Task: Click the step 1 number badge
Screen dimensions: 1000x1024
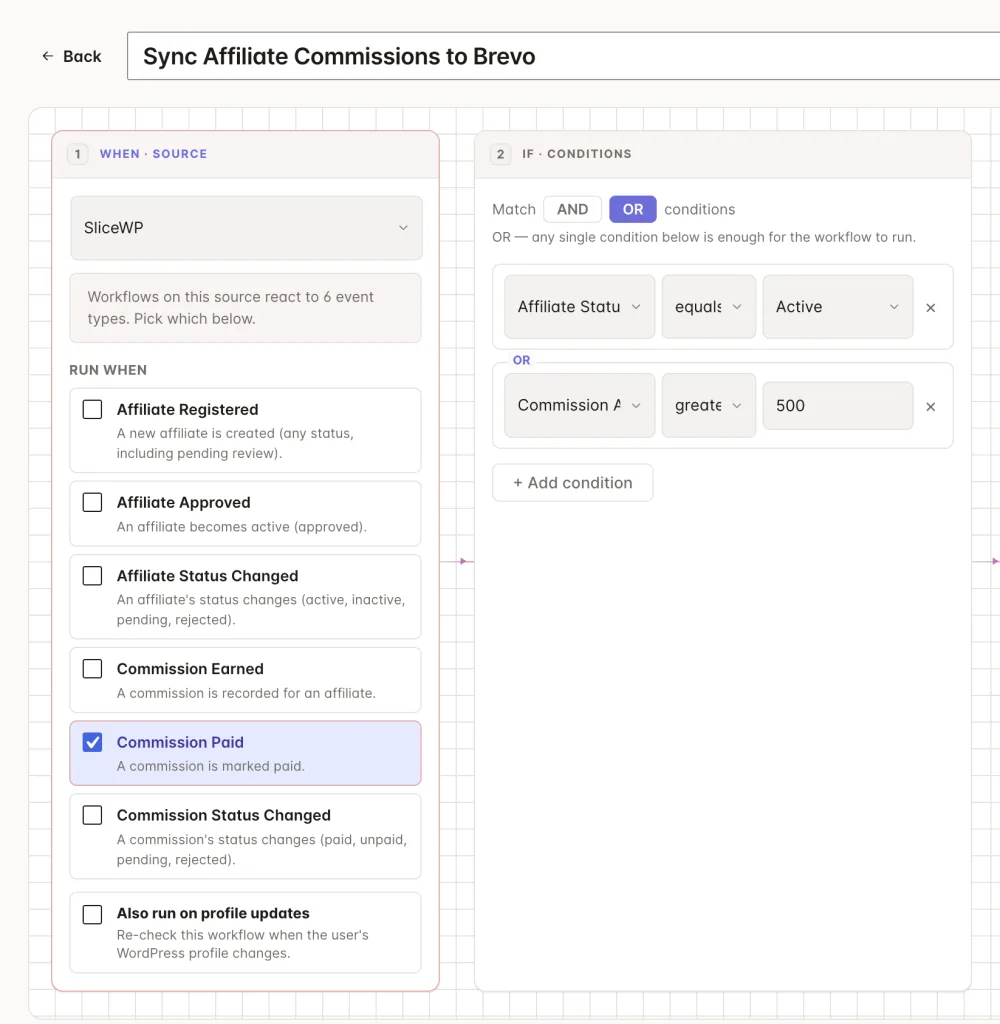Action: point(77,154)
